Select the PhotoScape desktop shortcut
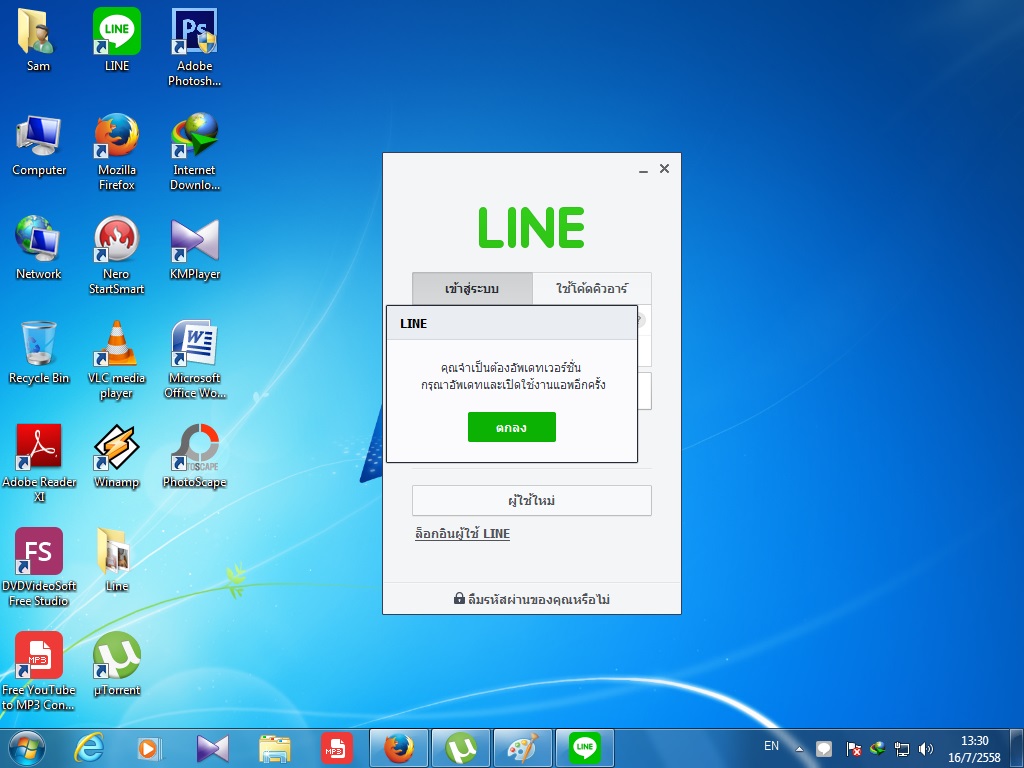The image size is (1024, 768). click(x=195, y=456)
